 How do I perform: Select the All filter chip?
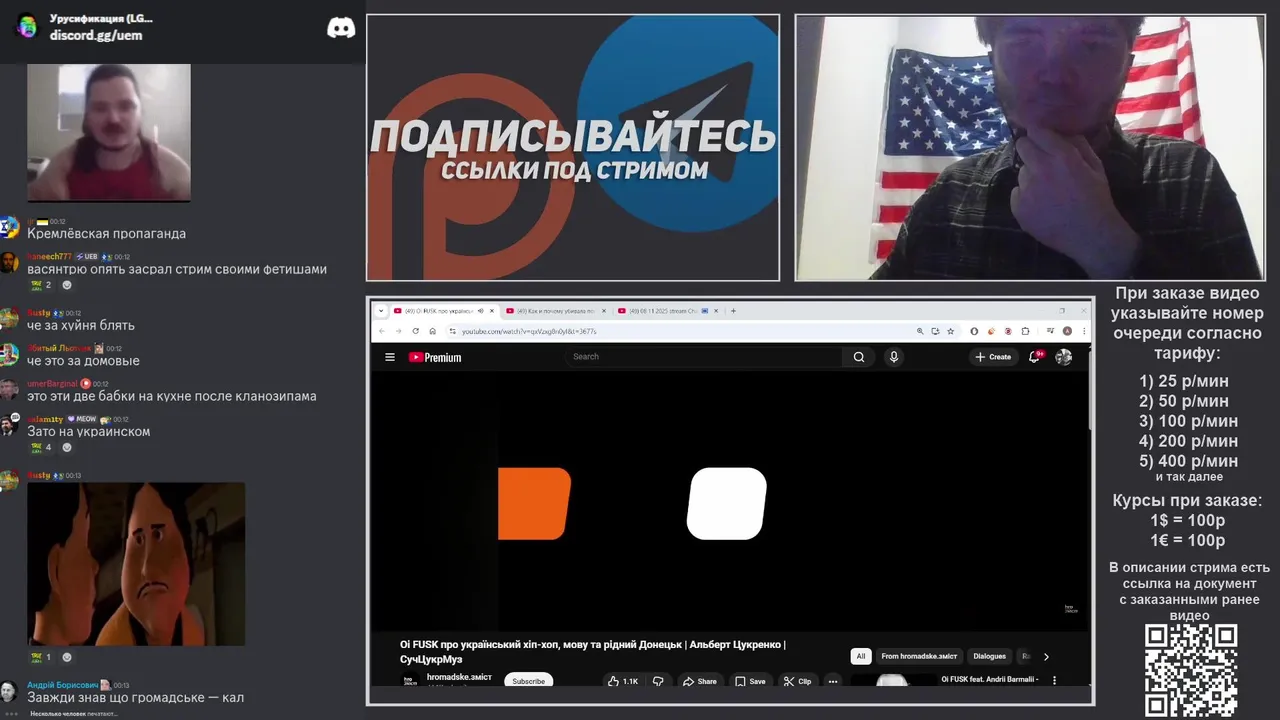(861, 657)
